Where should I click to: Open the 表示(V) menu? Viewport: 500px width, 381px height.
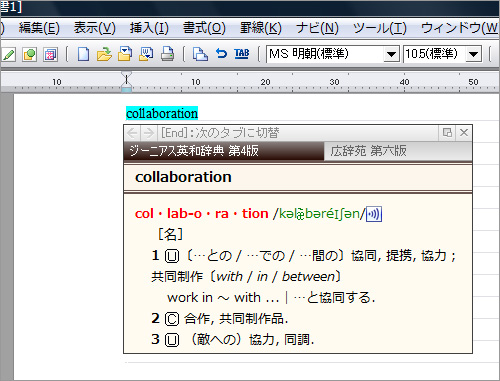(x=95, y=28)
